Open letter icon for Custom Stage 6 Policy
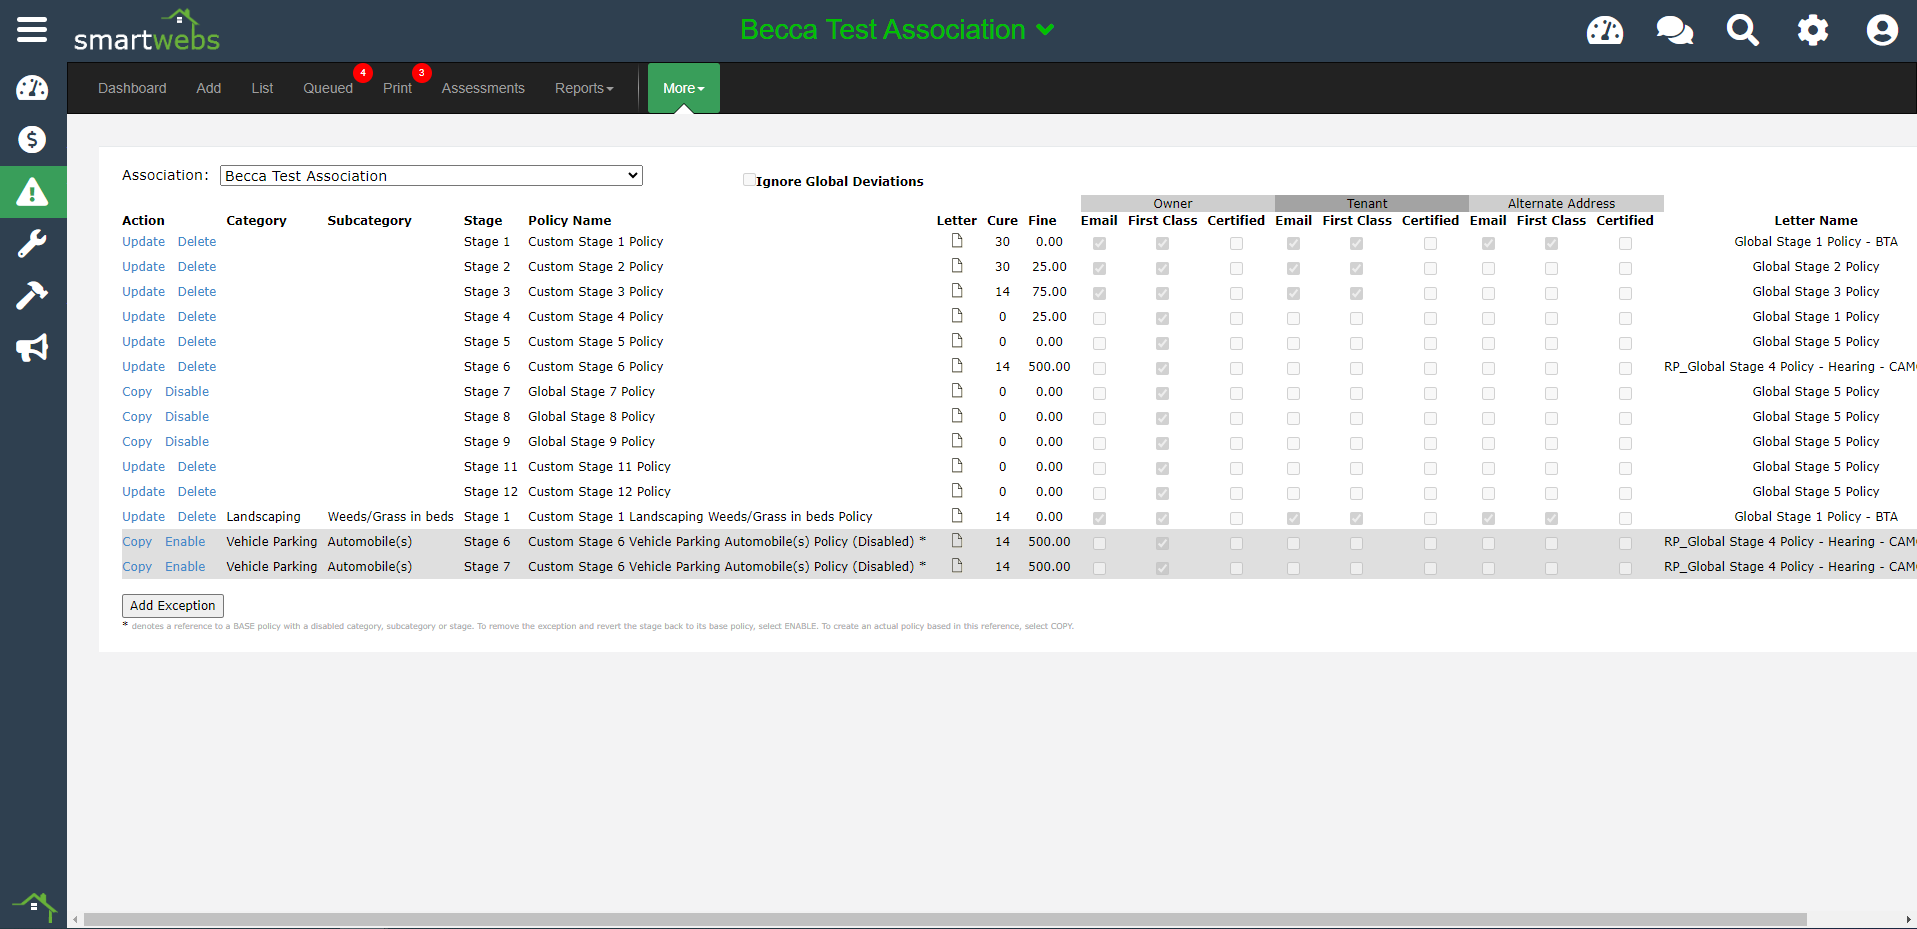Viewport: 1917px width, 929px height. 957,366
